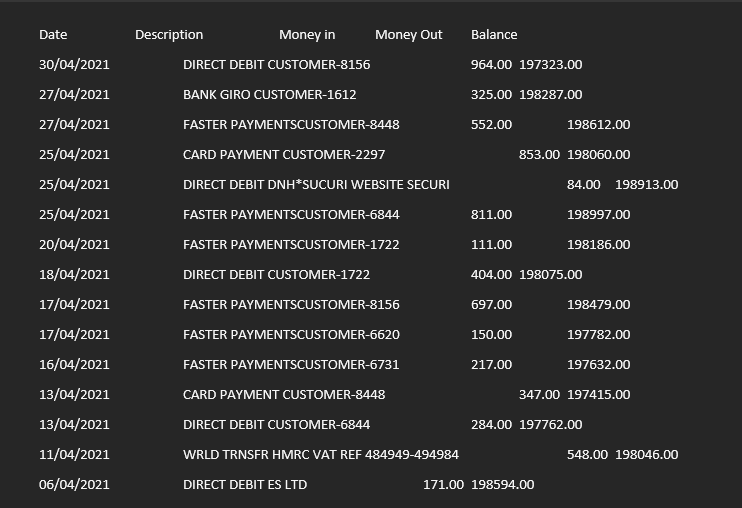Click the 548.00 HMRC payment amount
The image size is (742, 508).
587,455
